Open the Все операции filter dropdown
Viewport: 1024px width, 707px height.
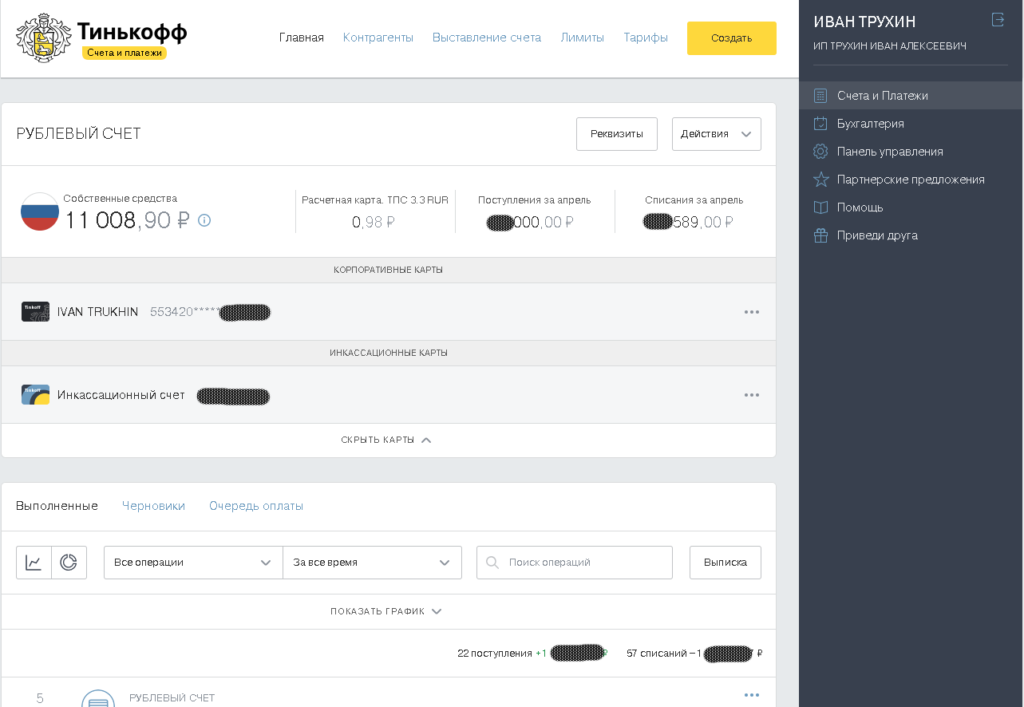[193, 562]
